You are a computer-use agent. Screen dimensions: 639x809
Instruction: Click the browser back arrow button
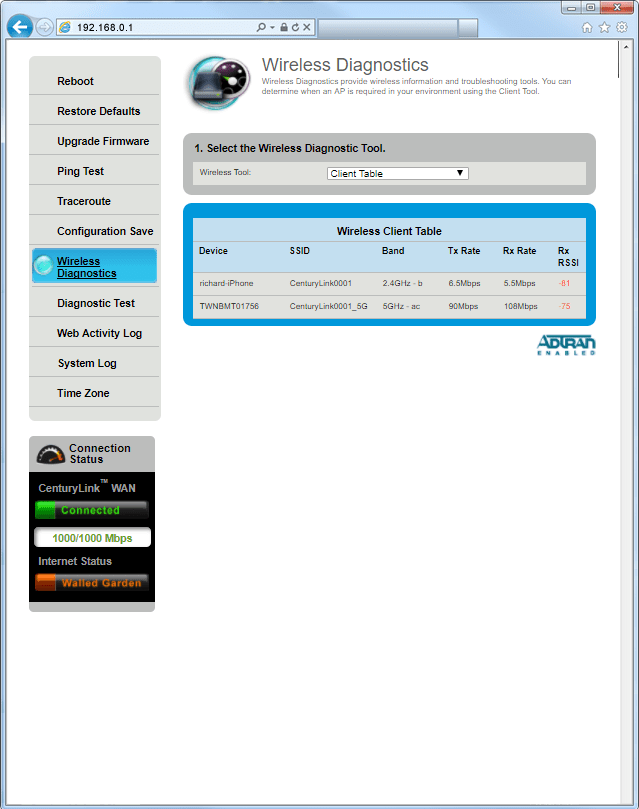(x=19, y=27)
